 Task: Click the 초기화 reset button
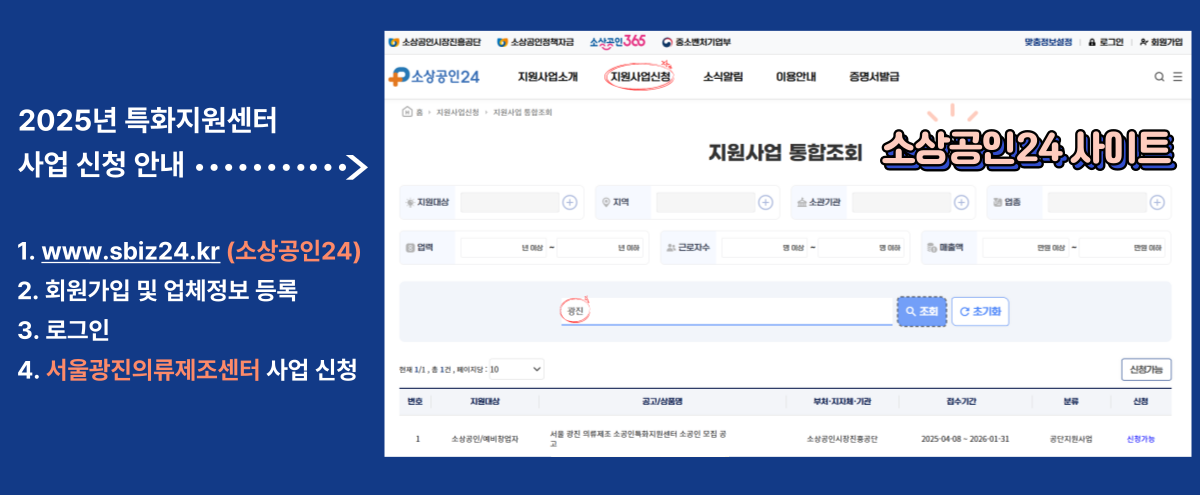980,311
